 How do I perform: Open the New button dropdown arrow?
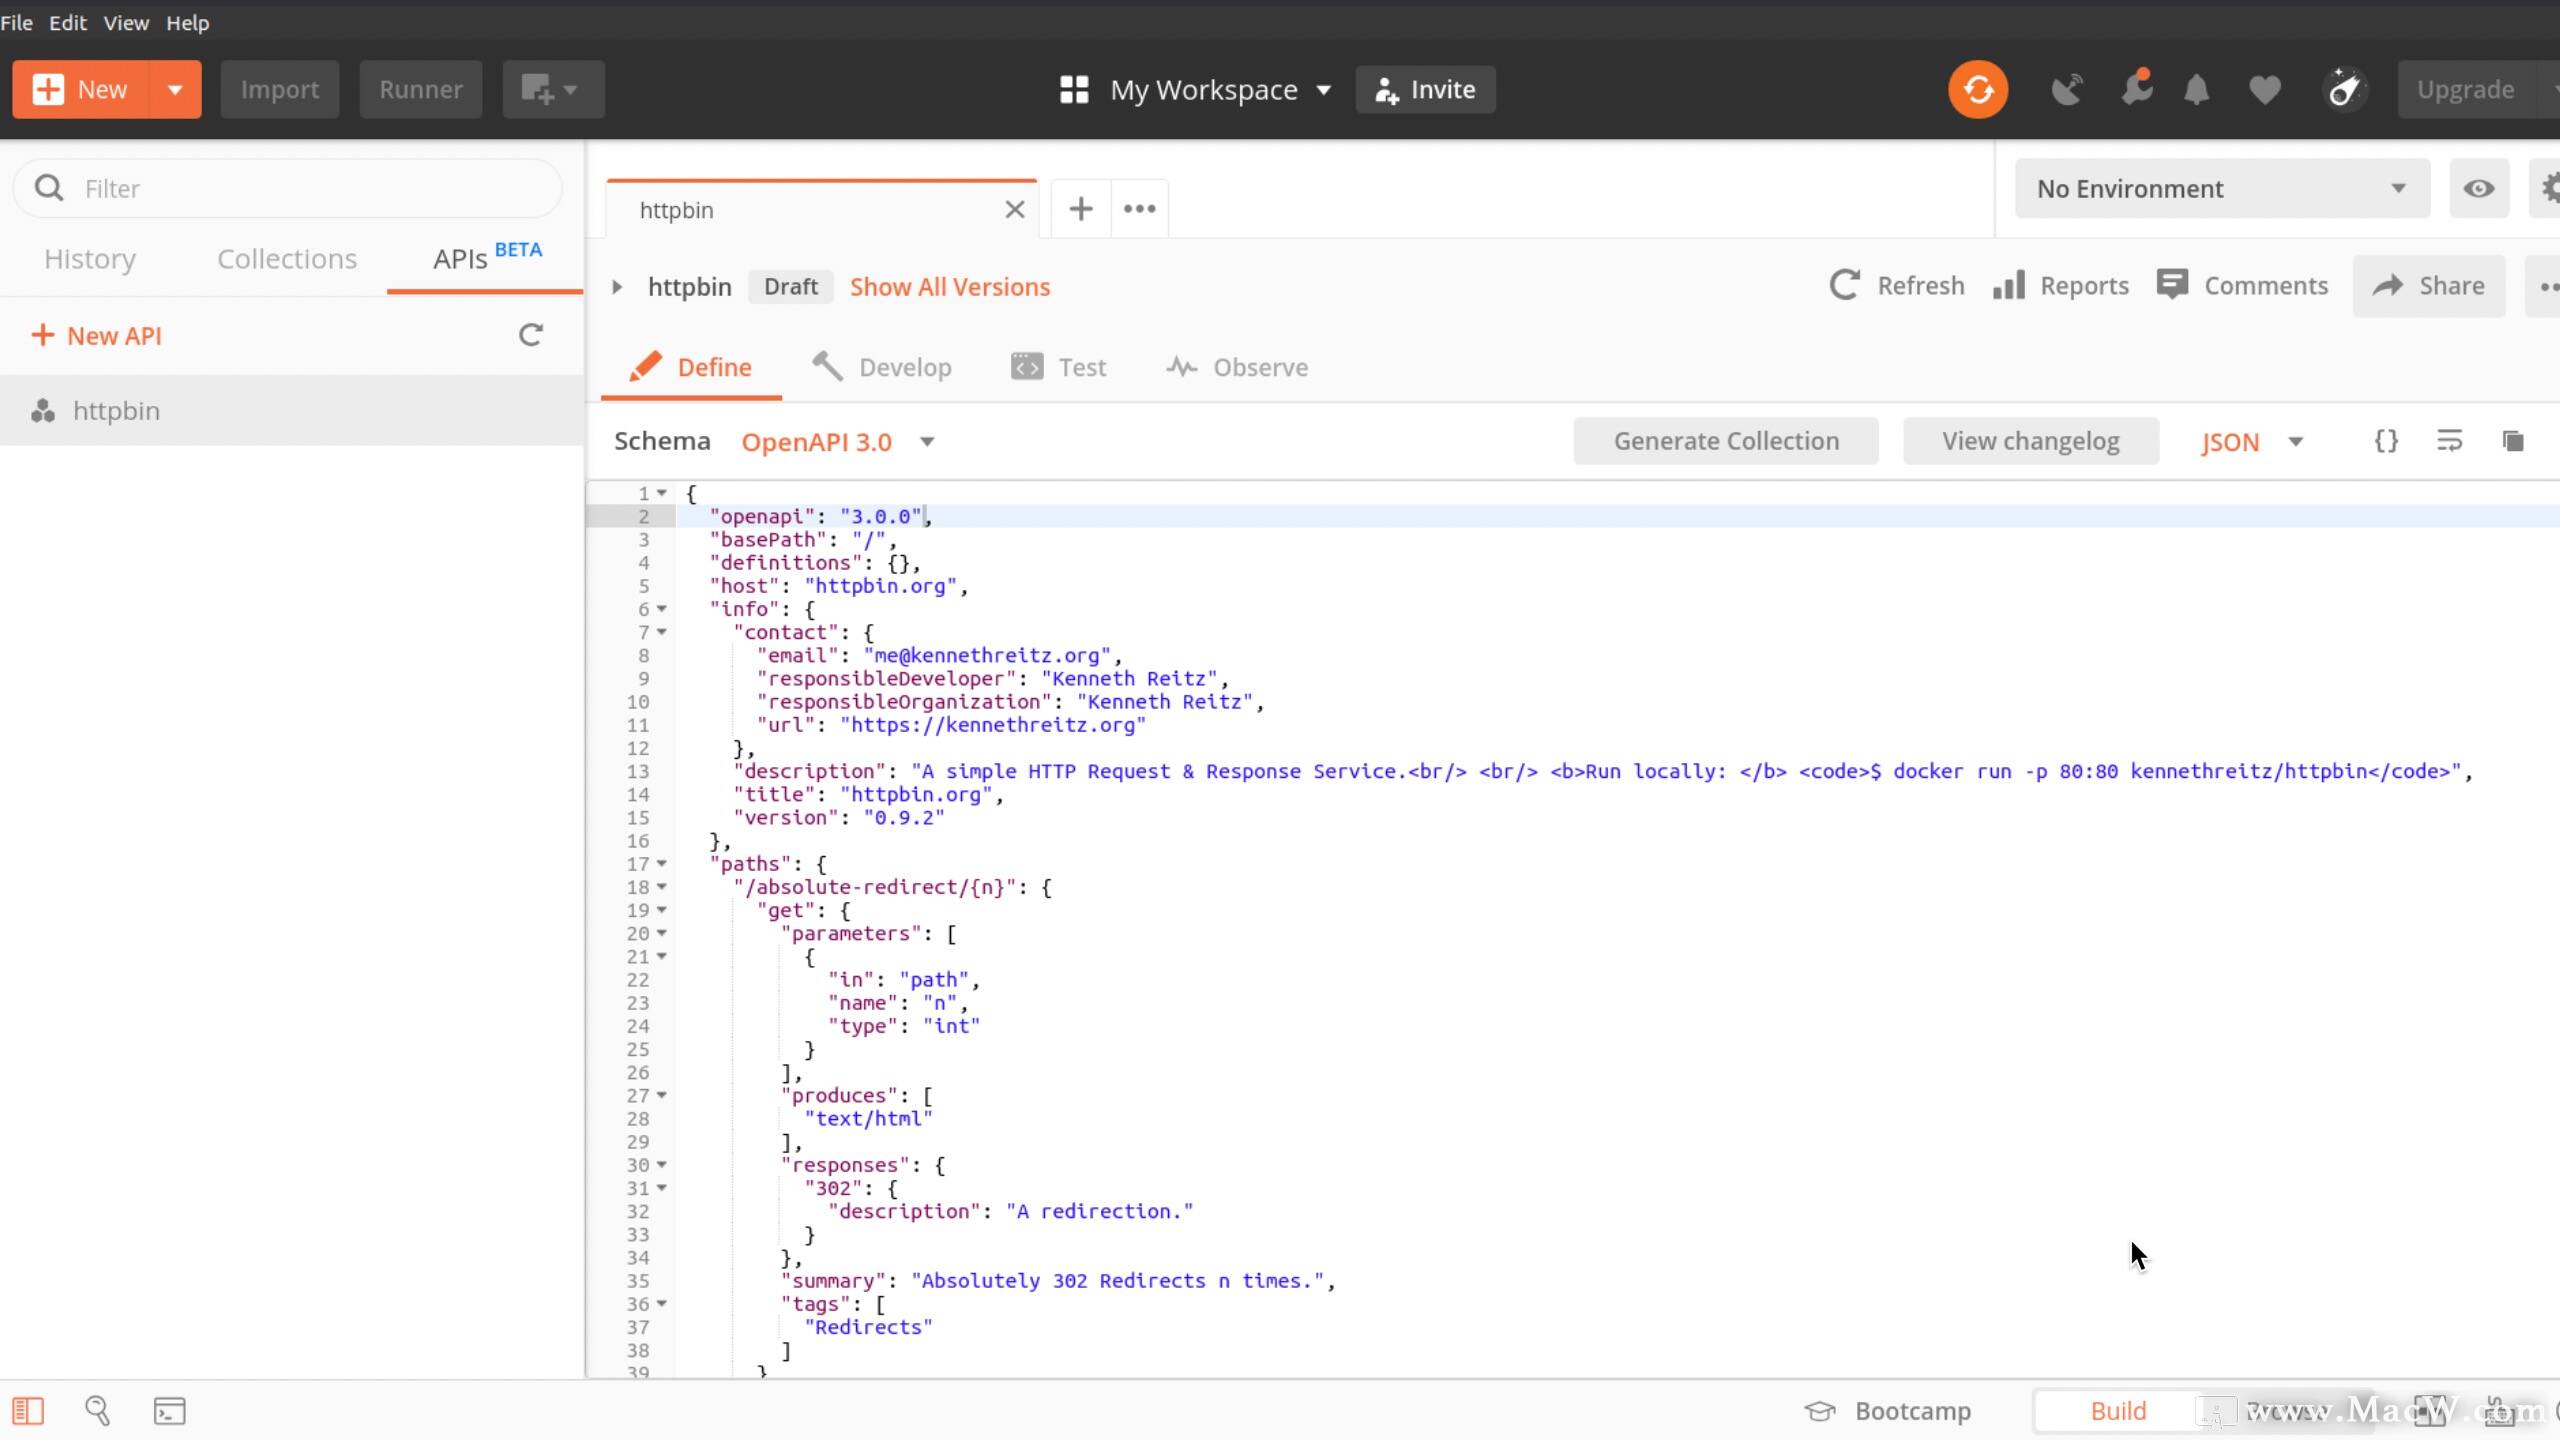pyautogui.click(x=175, y=90)
